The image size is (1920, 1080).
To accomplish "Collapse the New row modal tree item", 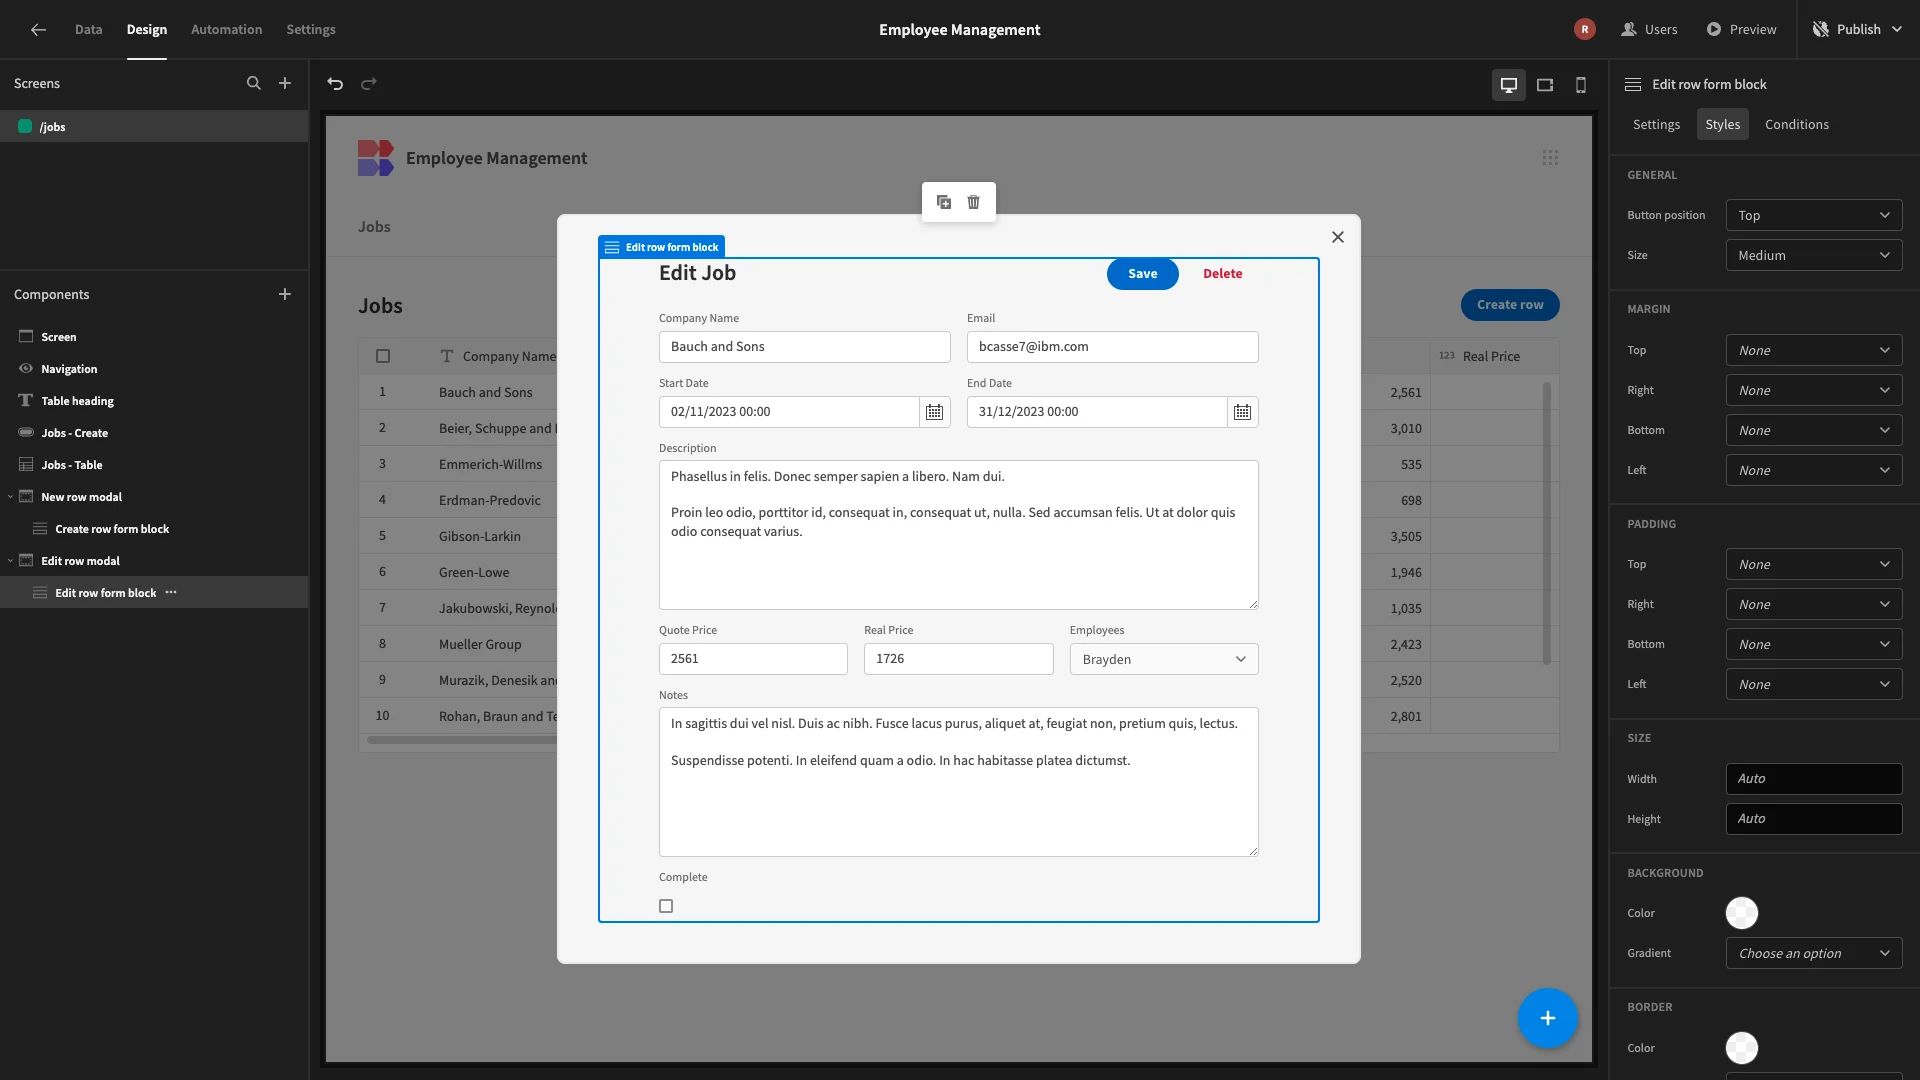I will 11,497.
